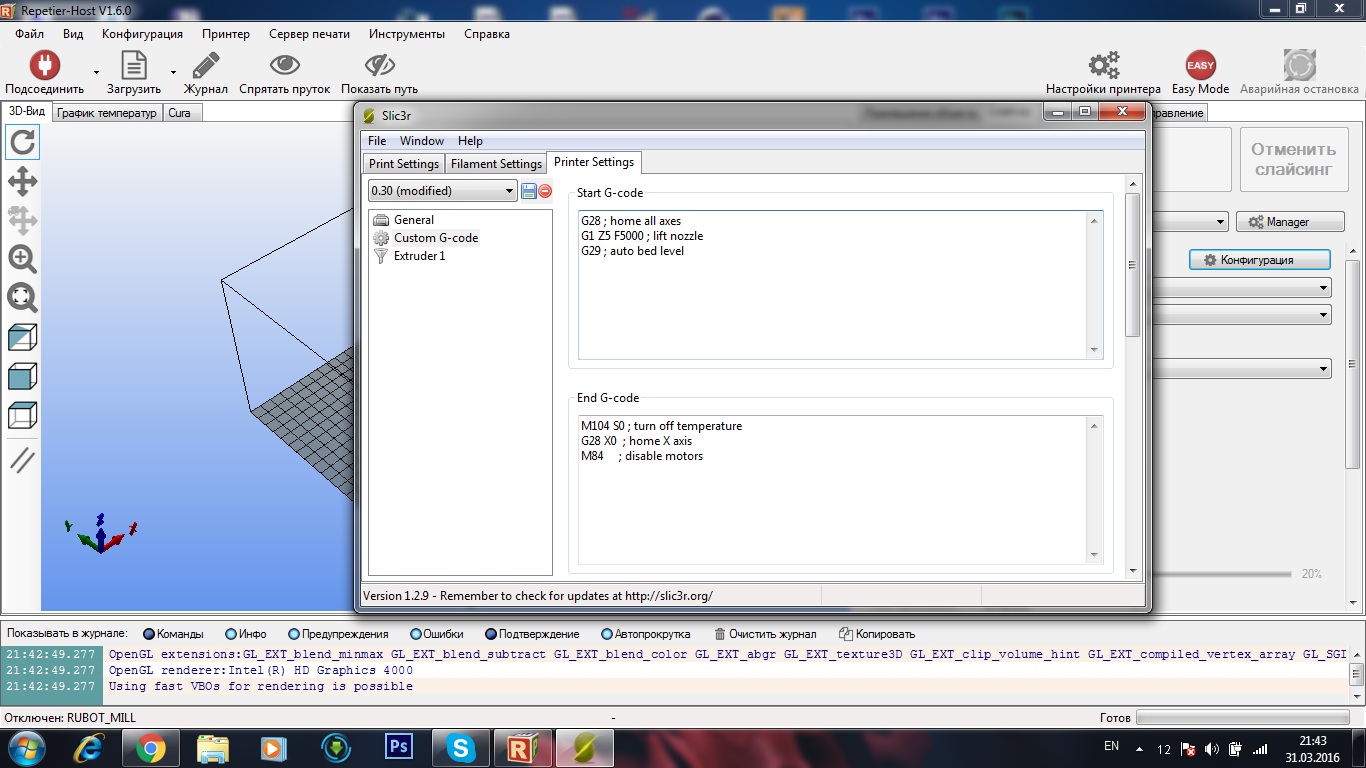
Task: Open Google Chrome from the taskbar
Action: [151, 747]
